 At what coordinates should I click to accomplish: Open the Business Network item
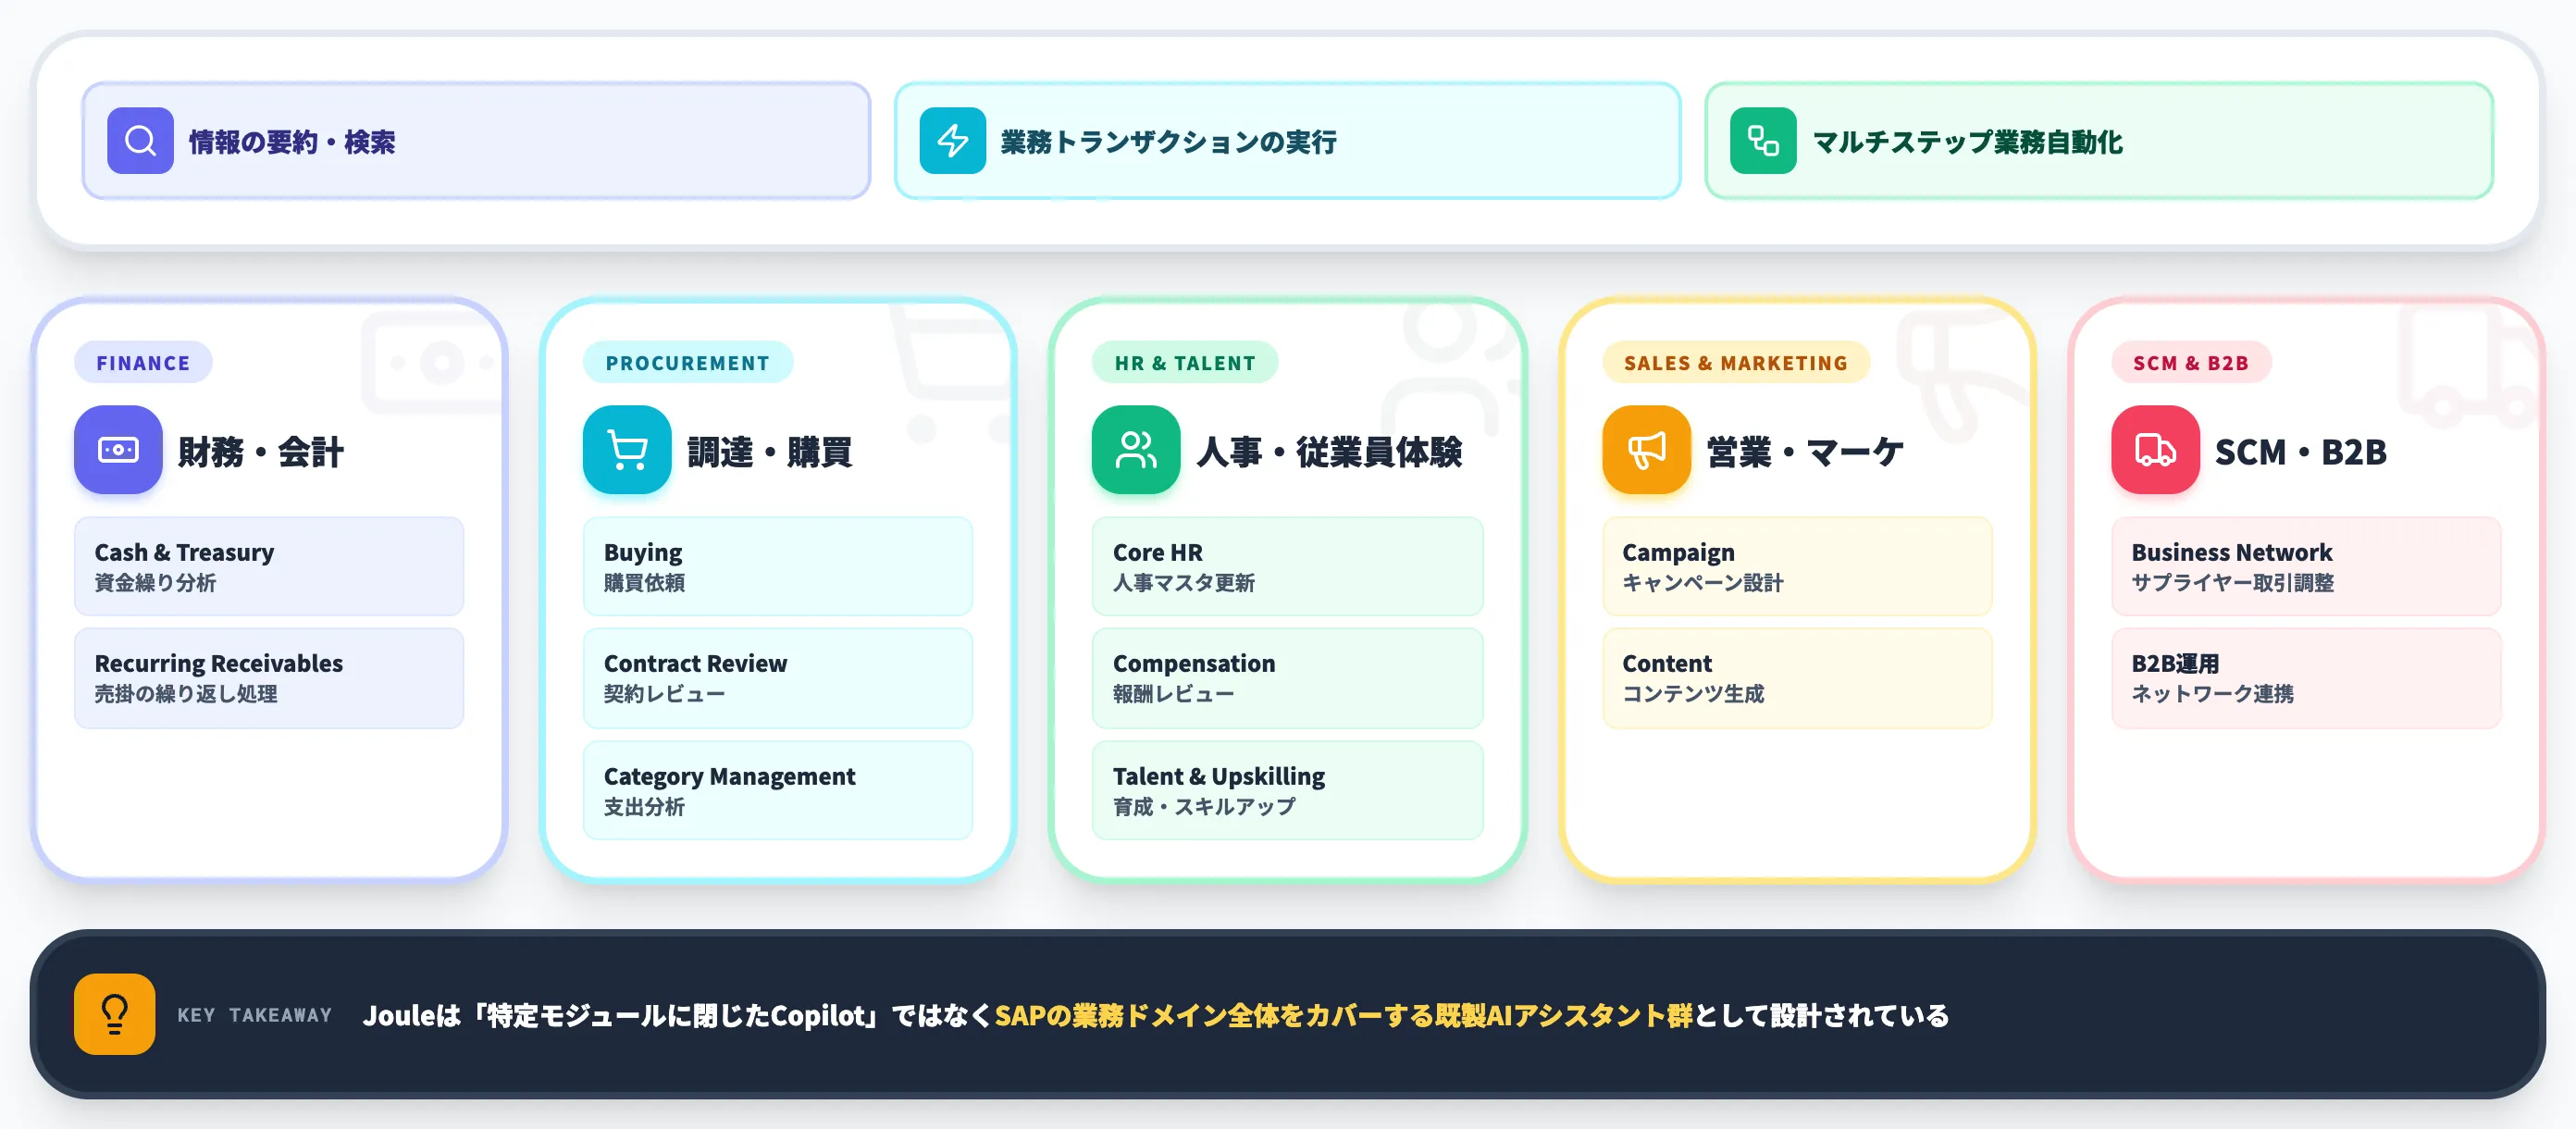[x=2306, y=566]
